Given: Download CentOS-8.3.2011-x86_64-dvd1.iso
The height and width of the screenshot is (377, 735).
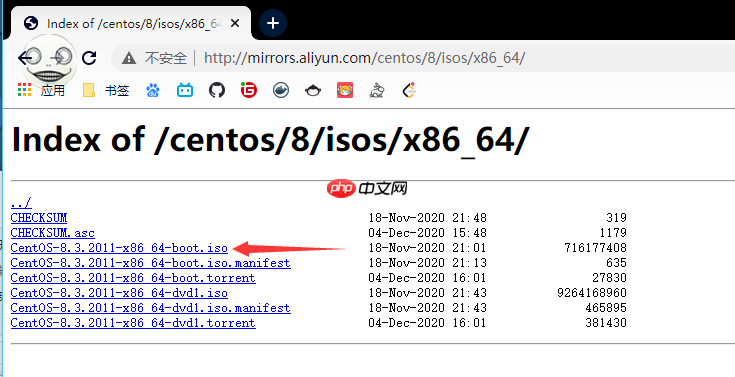Looking at the screenshot, I should coord(119,293).
